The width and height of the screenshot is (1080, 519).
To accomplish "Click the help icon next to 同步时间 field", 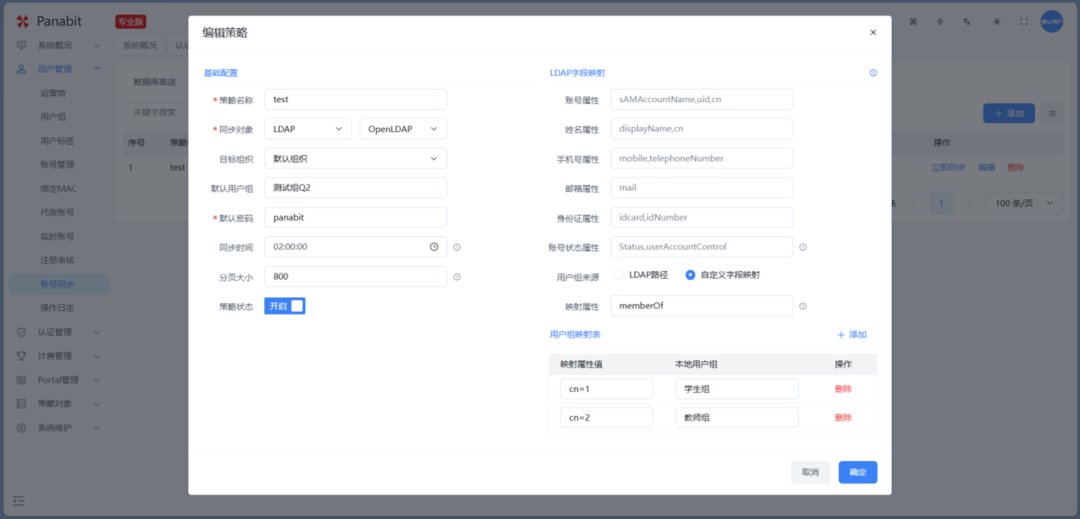I will pos(457,246).
